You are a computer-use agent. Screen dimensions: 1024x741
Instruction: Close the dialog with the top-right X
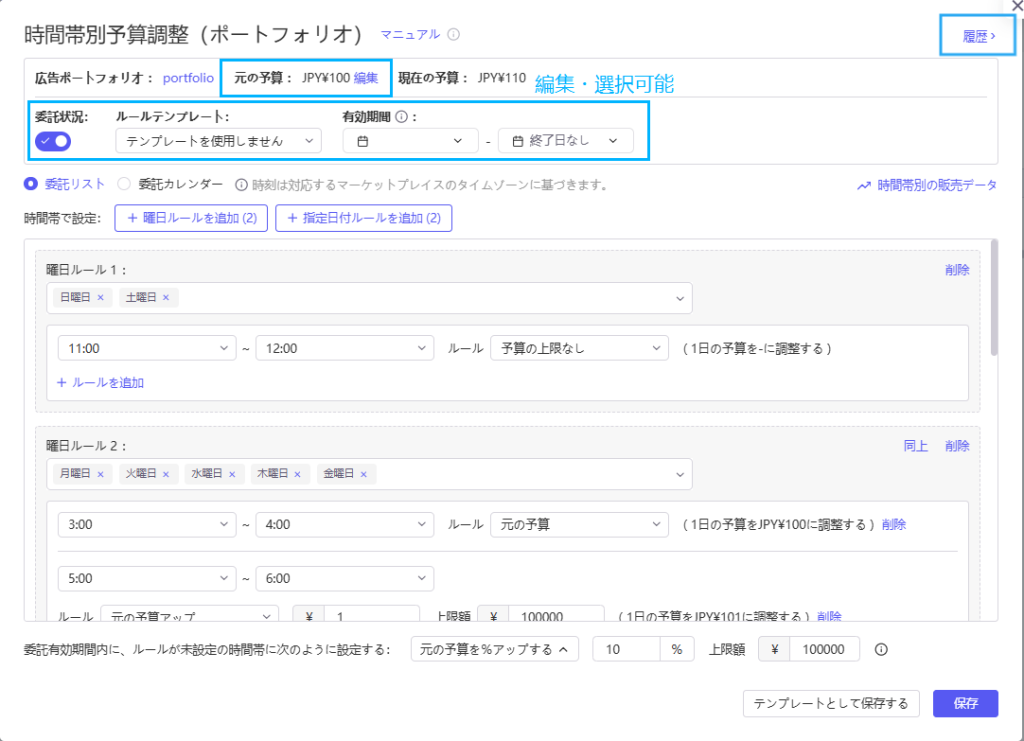point(1017,5)
